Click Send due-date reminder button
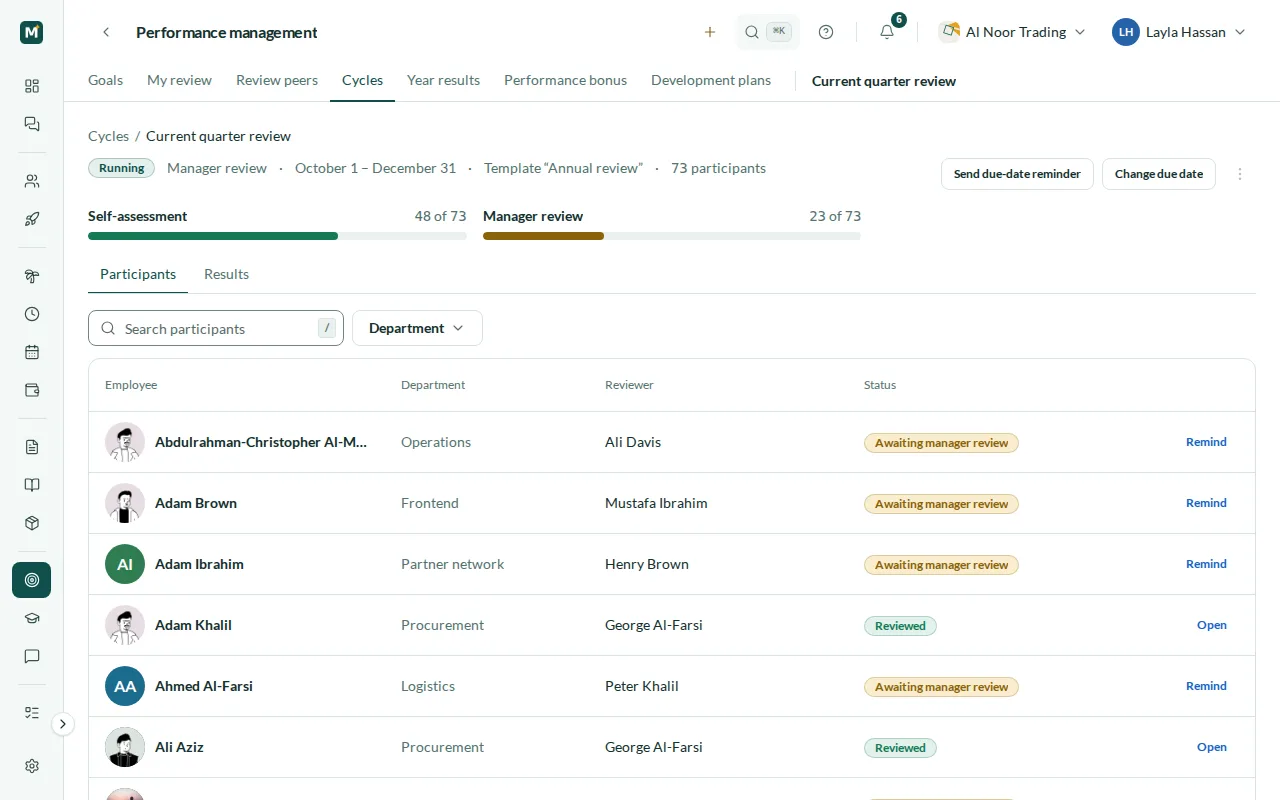Screen dimensions: 1280x800 (x=1017, y=174)
